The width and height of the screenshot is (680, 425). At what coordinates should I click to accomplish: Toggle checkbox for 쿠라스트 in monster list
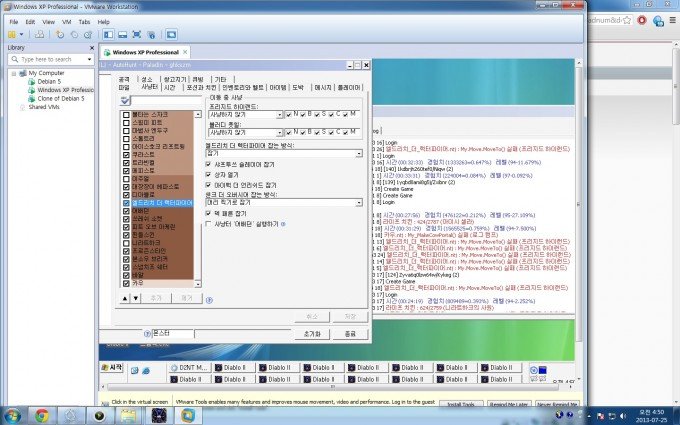[126, 155]
